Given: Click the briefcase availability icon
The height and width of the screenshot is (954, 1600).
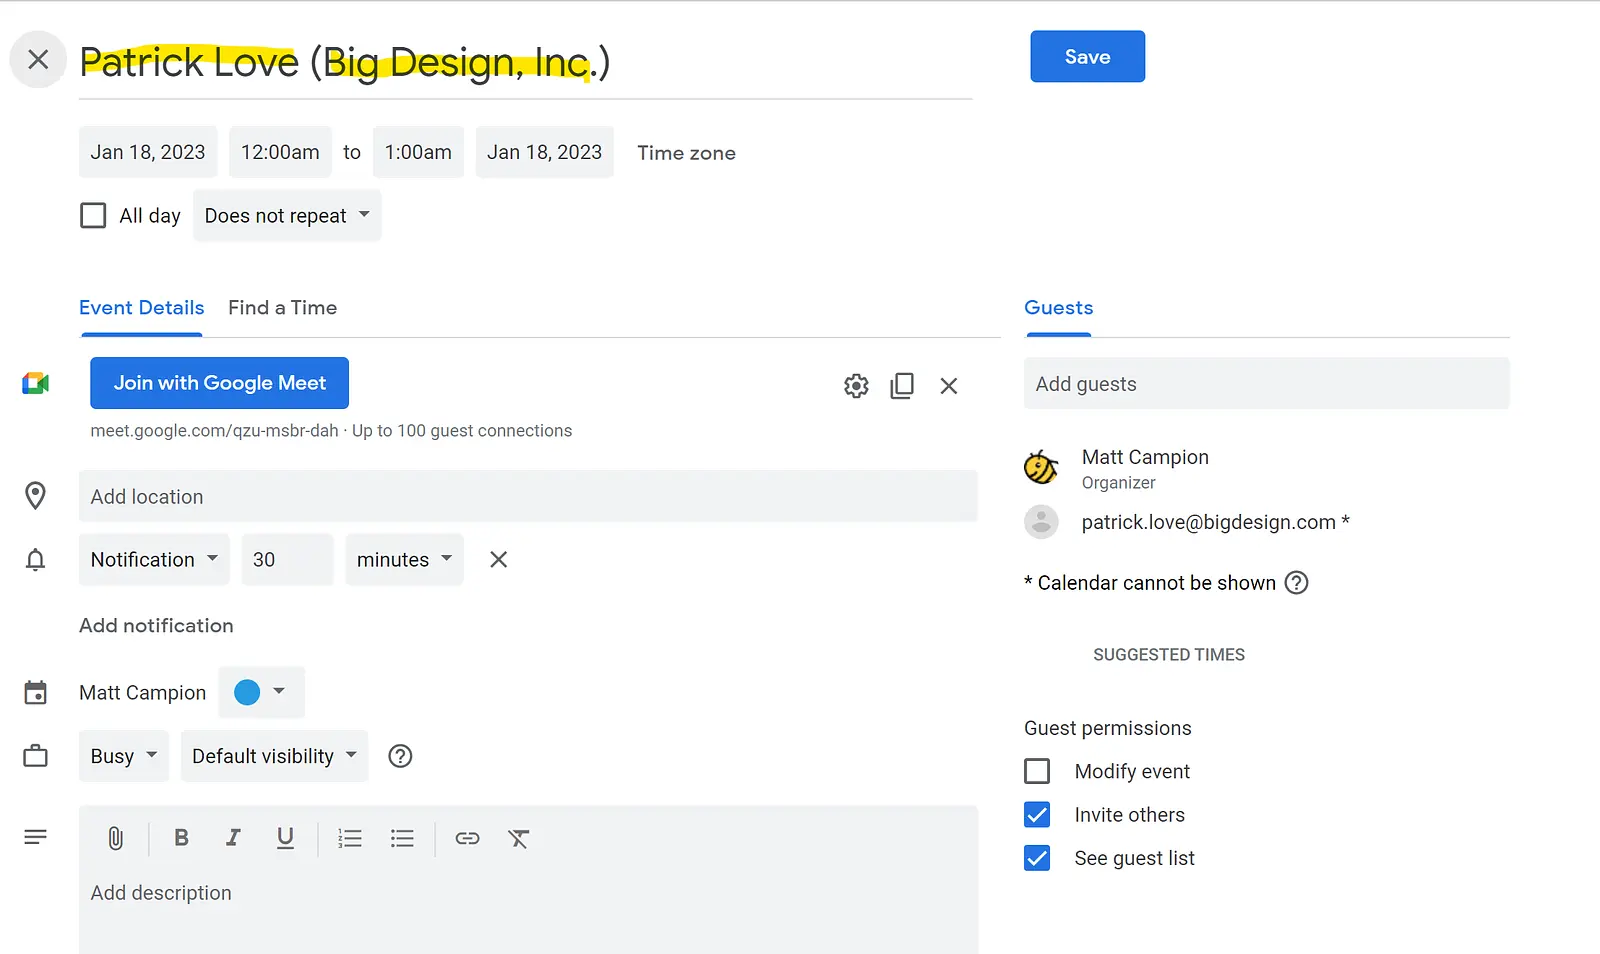Looking at the screenshot, I should (x=35, y=756).
